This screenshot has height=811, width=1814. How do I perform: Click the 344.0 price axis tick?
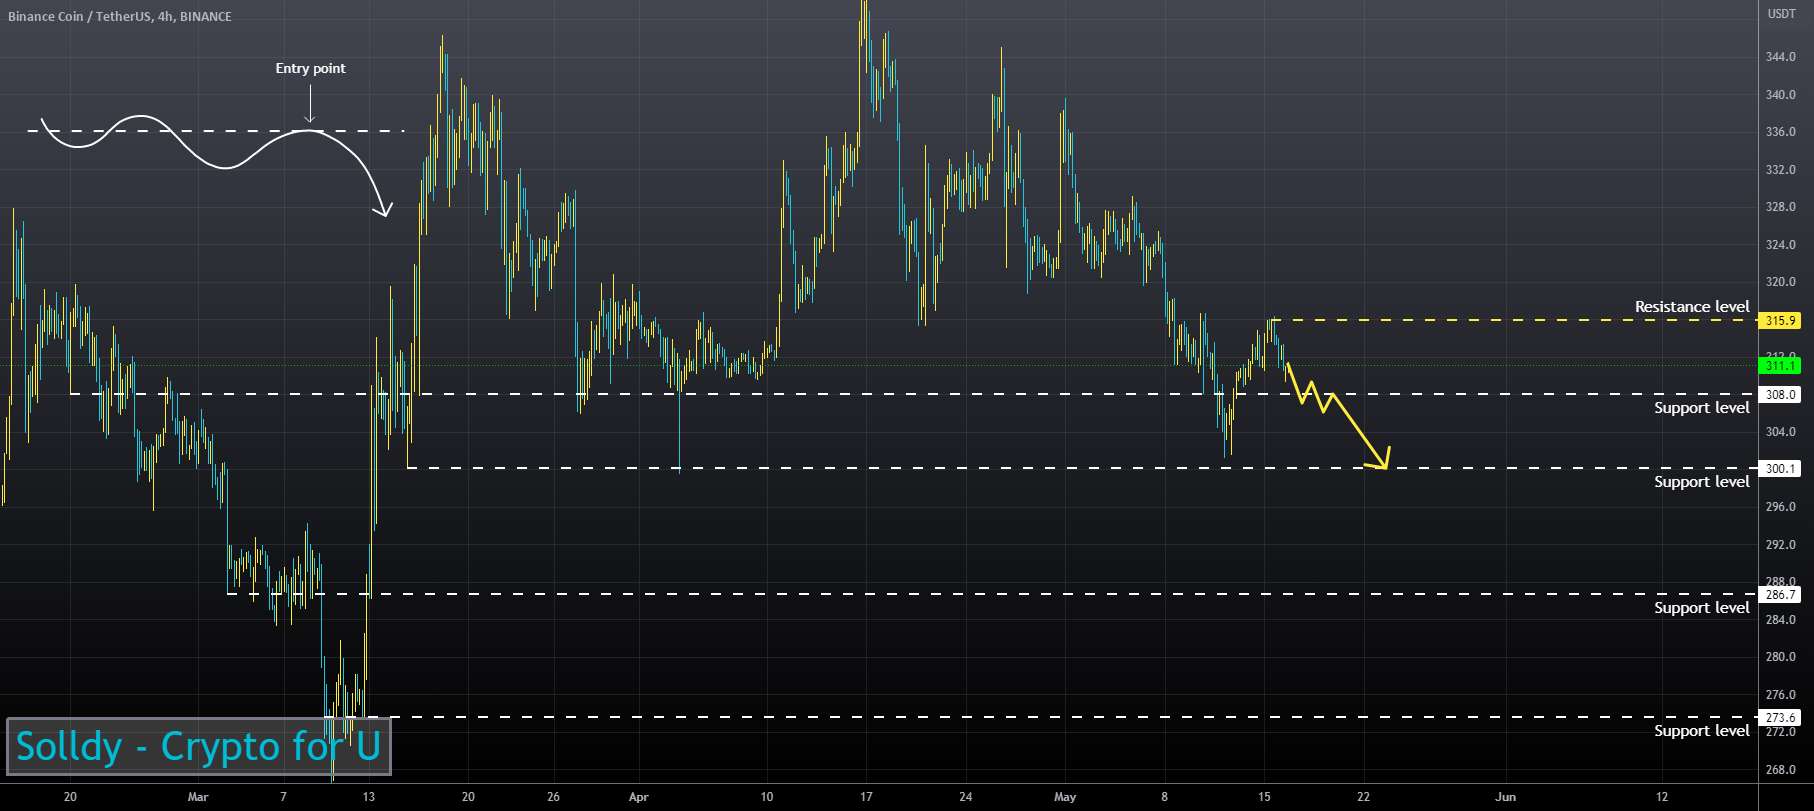(x=1780, y=57)
